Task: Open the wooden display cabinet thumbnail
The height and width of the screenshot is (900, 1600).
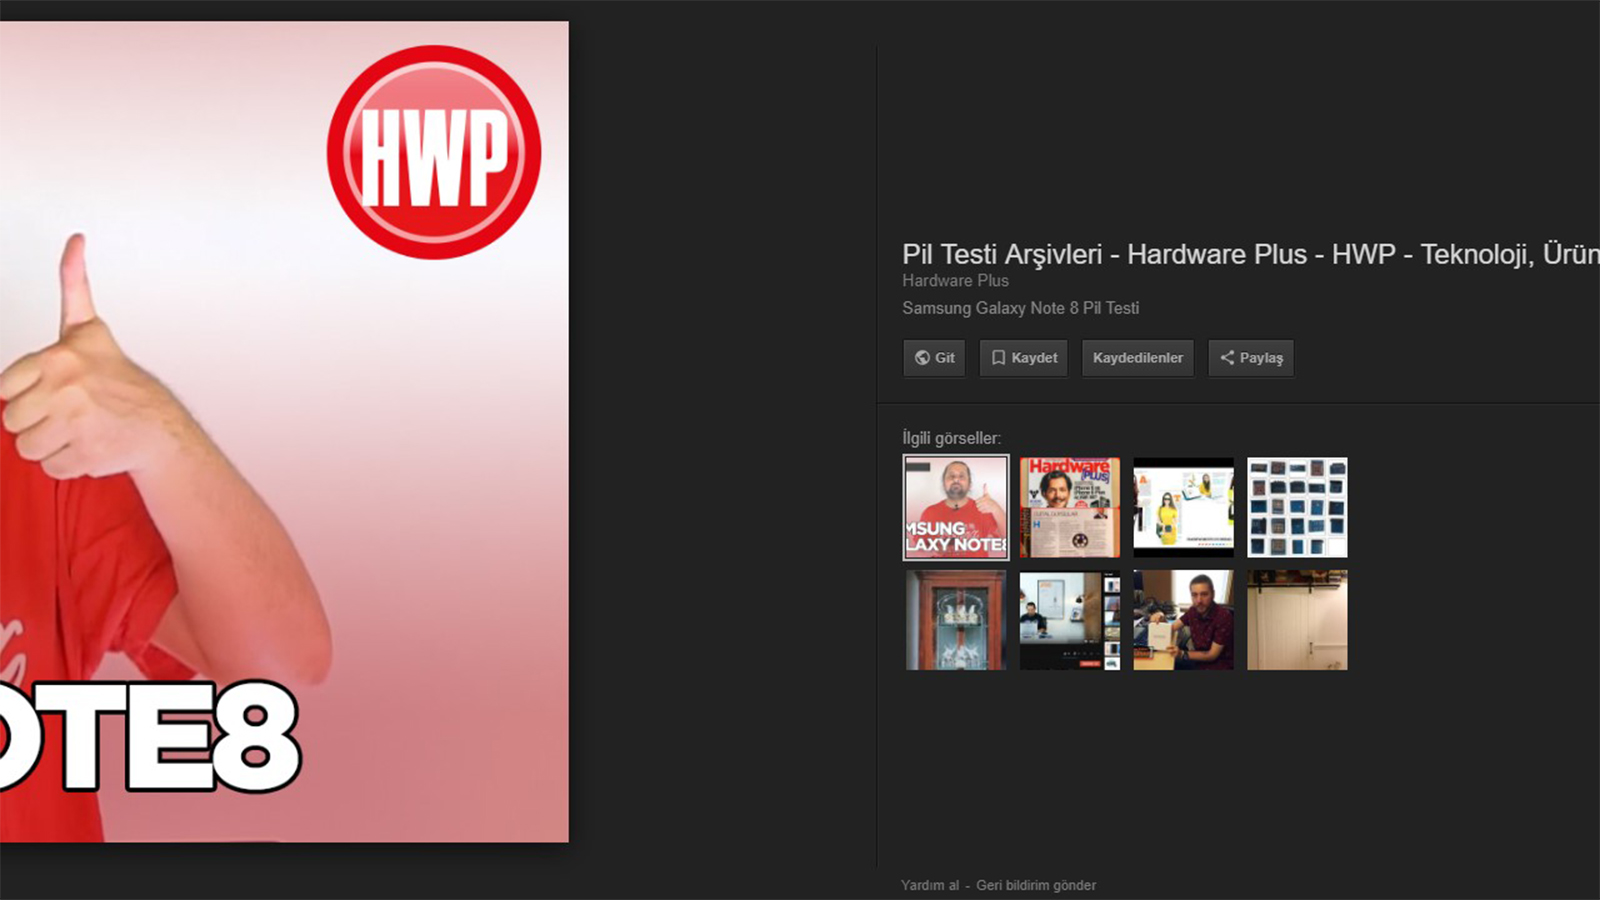Action: [956, 620]
